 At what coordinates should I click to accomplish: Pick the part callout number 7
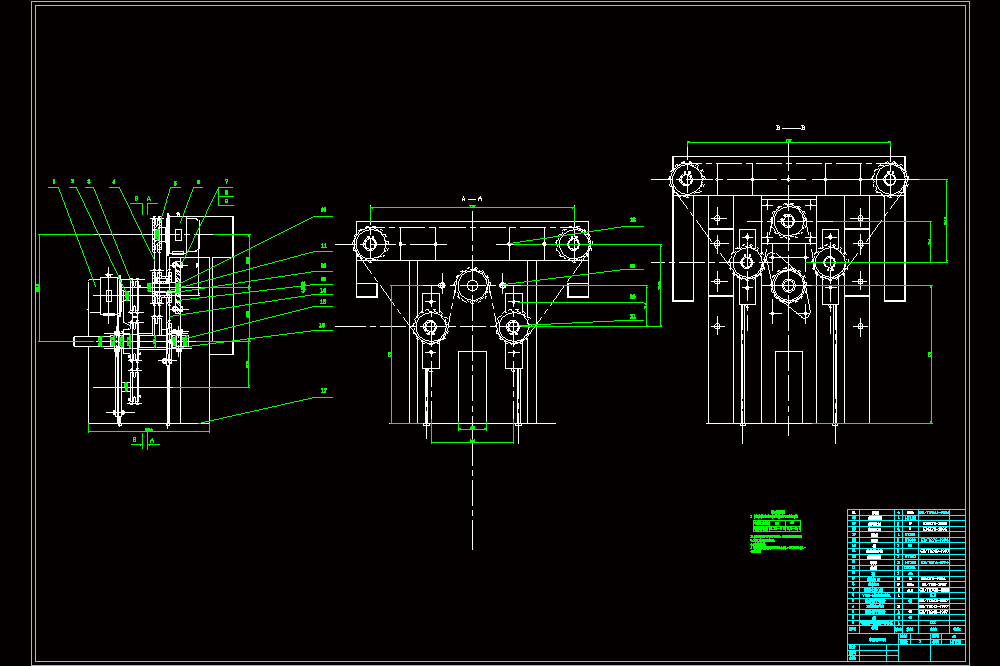point(226,182)
